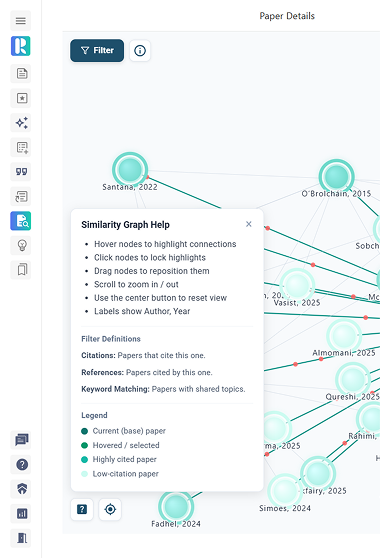Click the 'Highly cited paper' legend swatch

pyautogui.click(x=84, y=460)
